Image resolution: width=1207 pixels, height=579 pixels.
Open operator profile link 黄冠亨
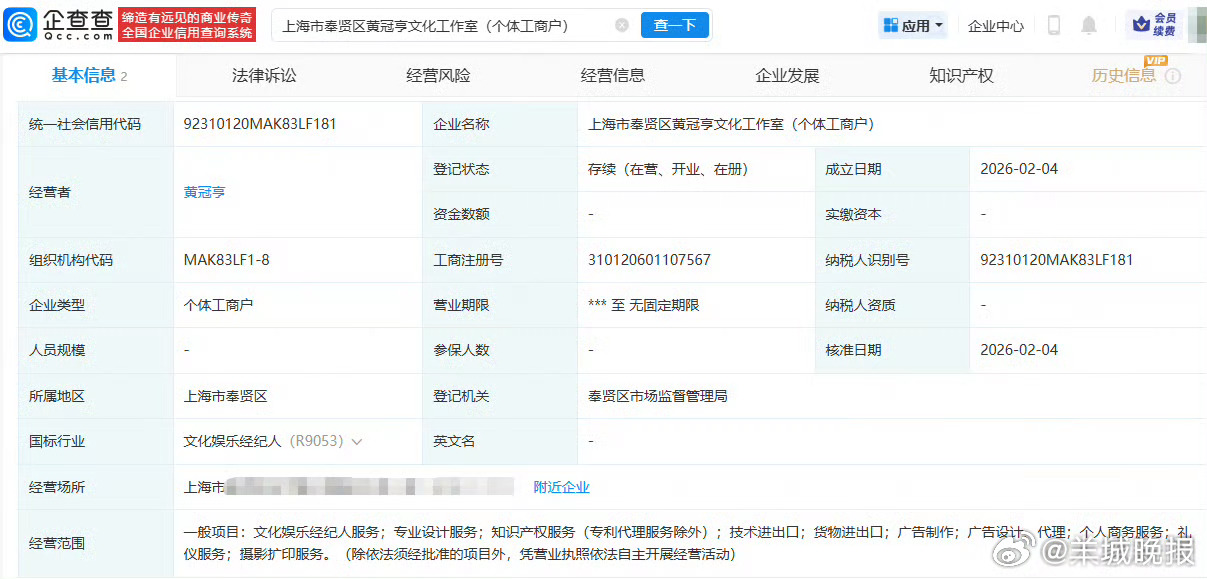point(204,191)
